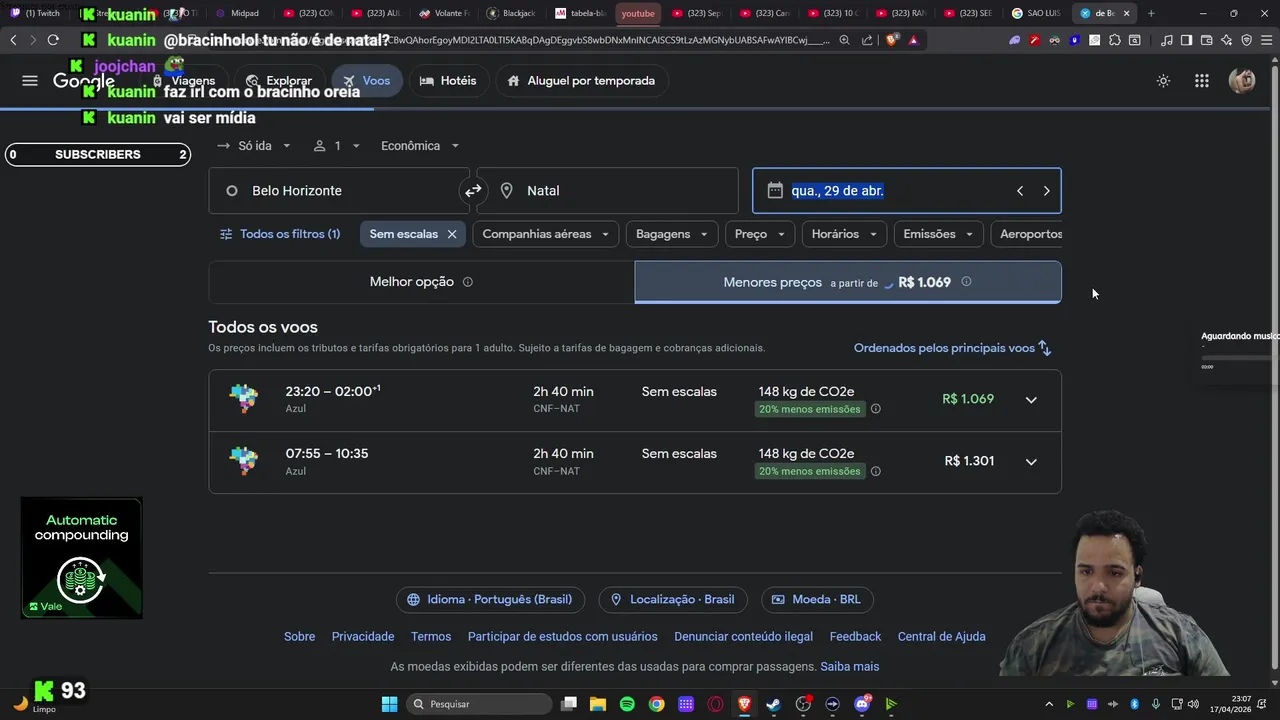Image resolution: width=1280 pixels, height=720 pixels.
Task: Open Localização · Brasil setting
Action: pyautogui.click(x=673, y=600)
